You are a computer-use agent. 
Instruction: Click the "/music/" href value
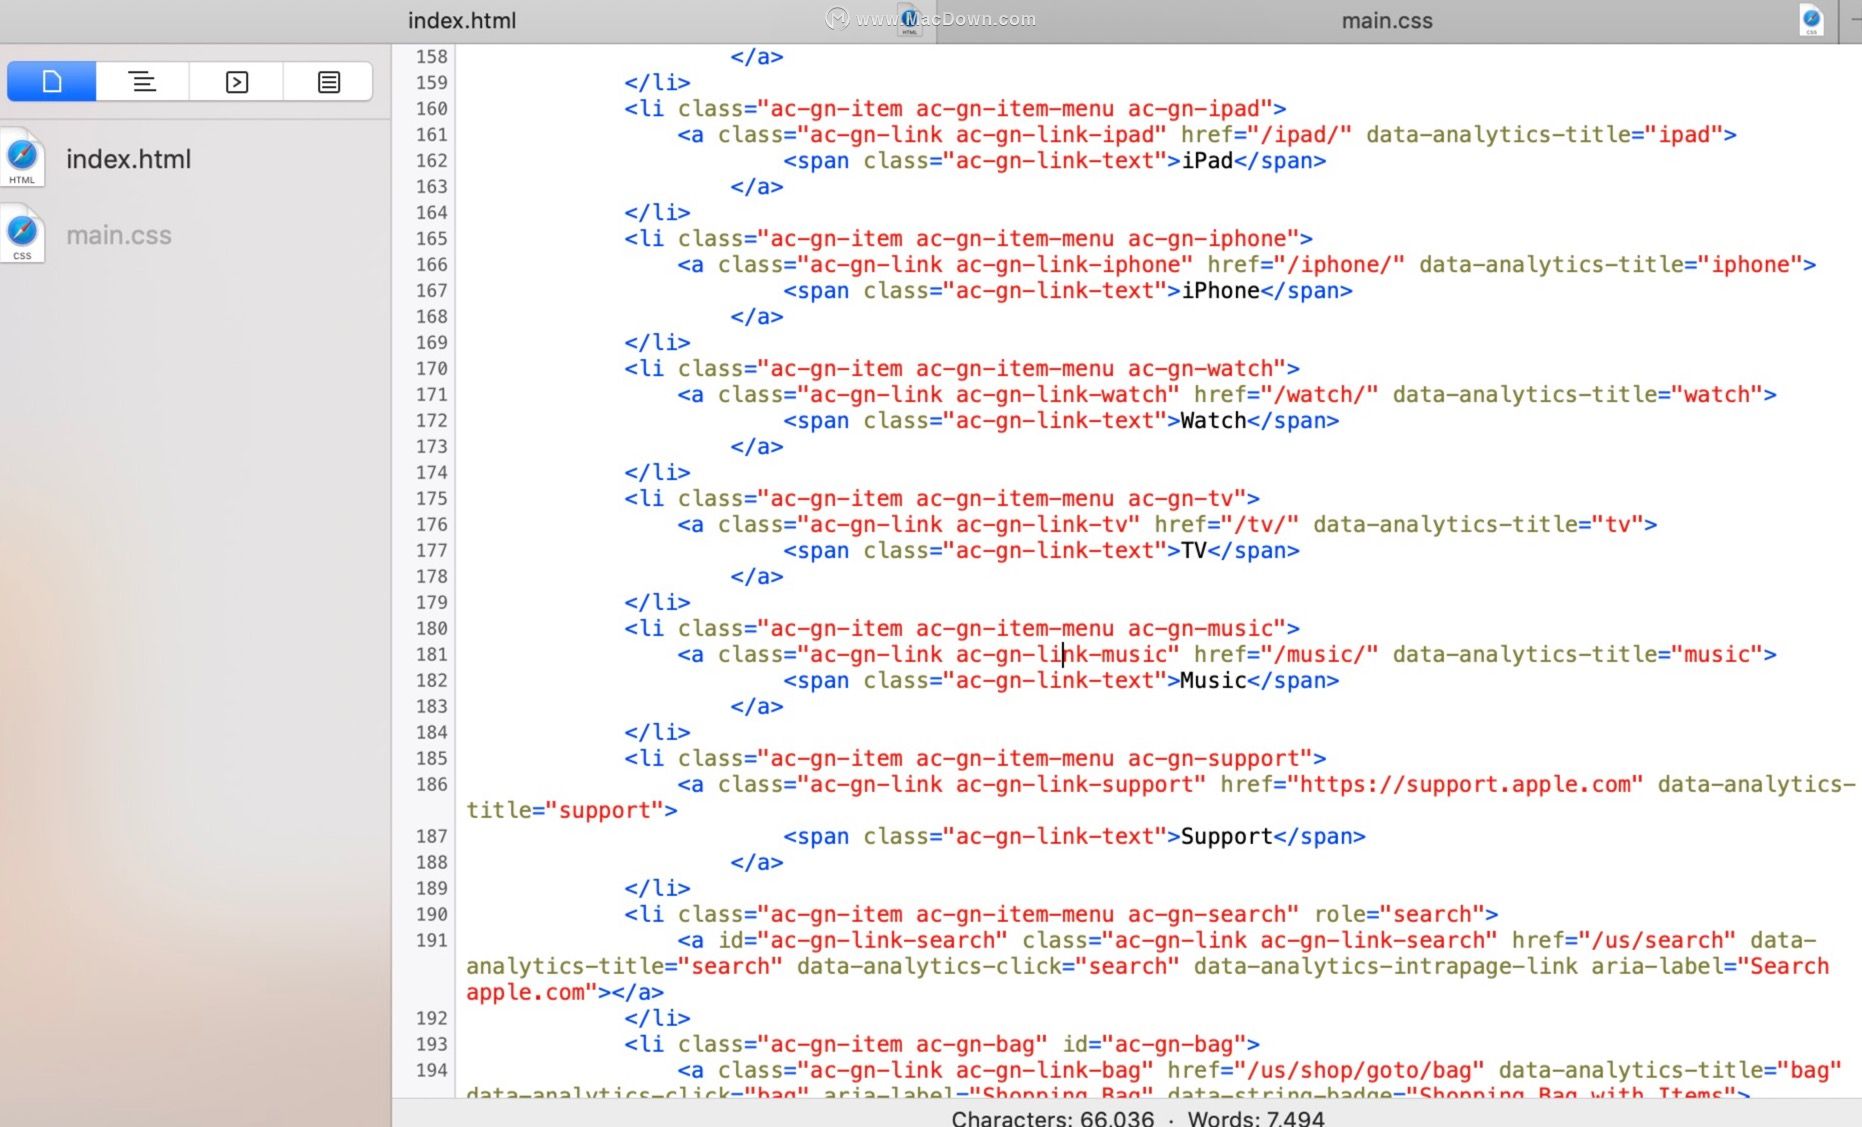tap(1319, 655)
